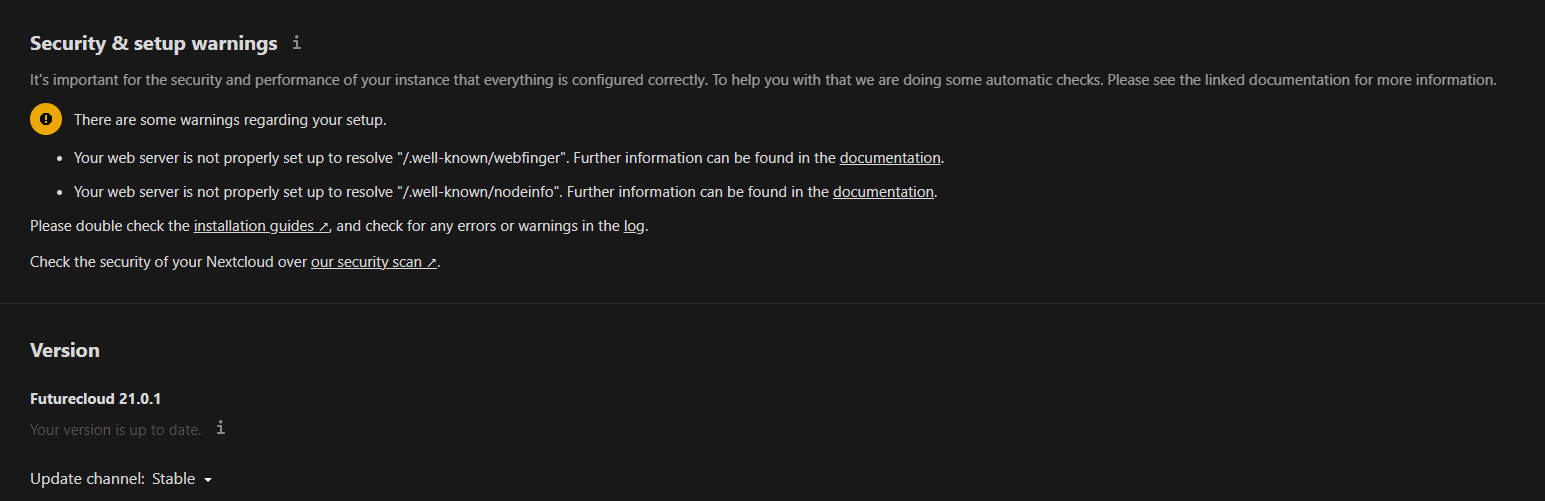Image resolution: width=1545 pixels, height=501 pixels.
Task: Open the log link
Action: tap(634, 226)
